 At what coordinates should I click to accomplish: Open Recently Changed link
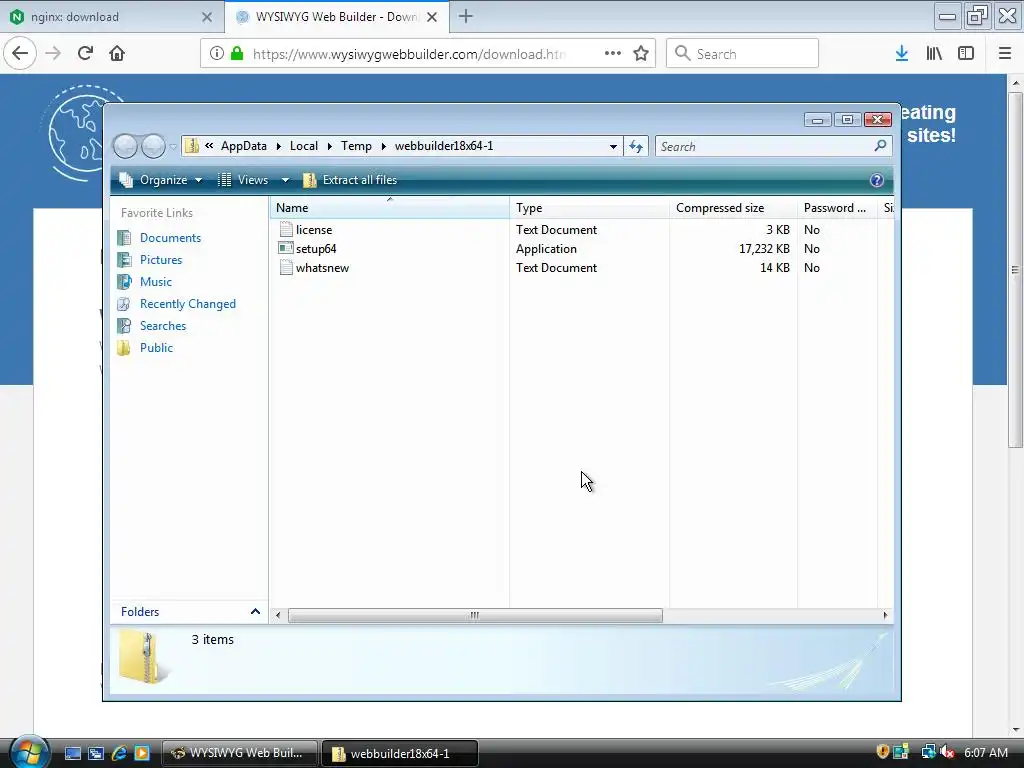pos(187,304)
